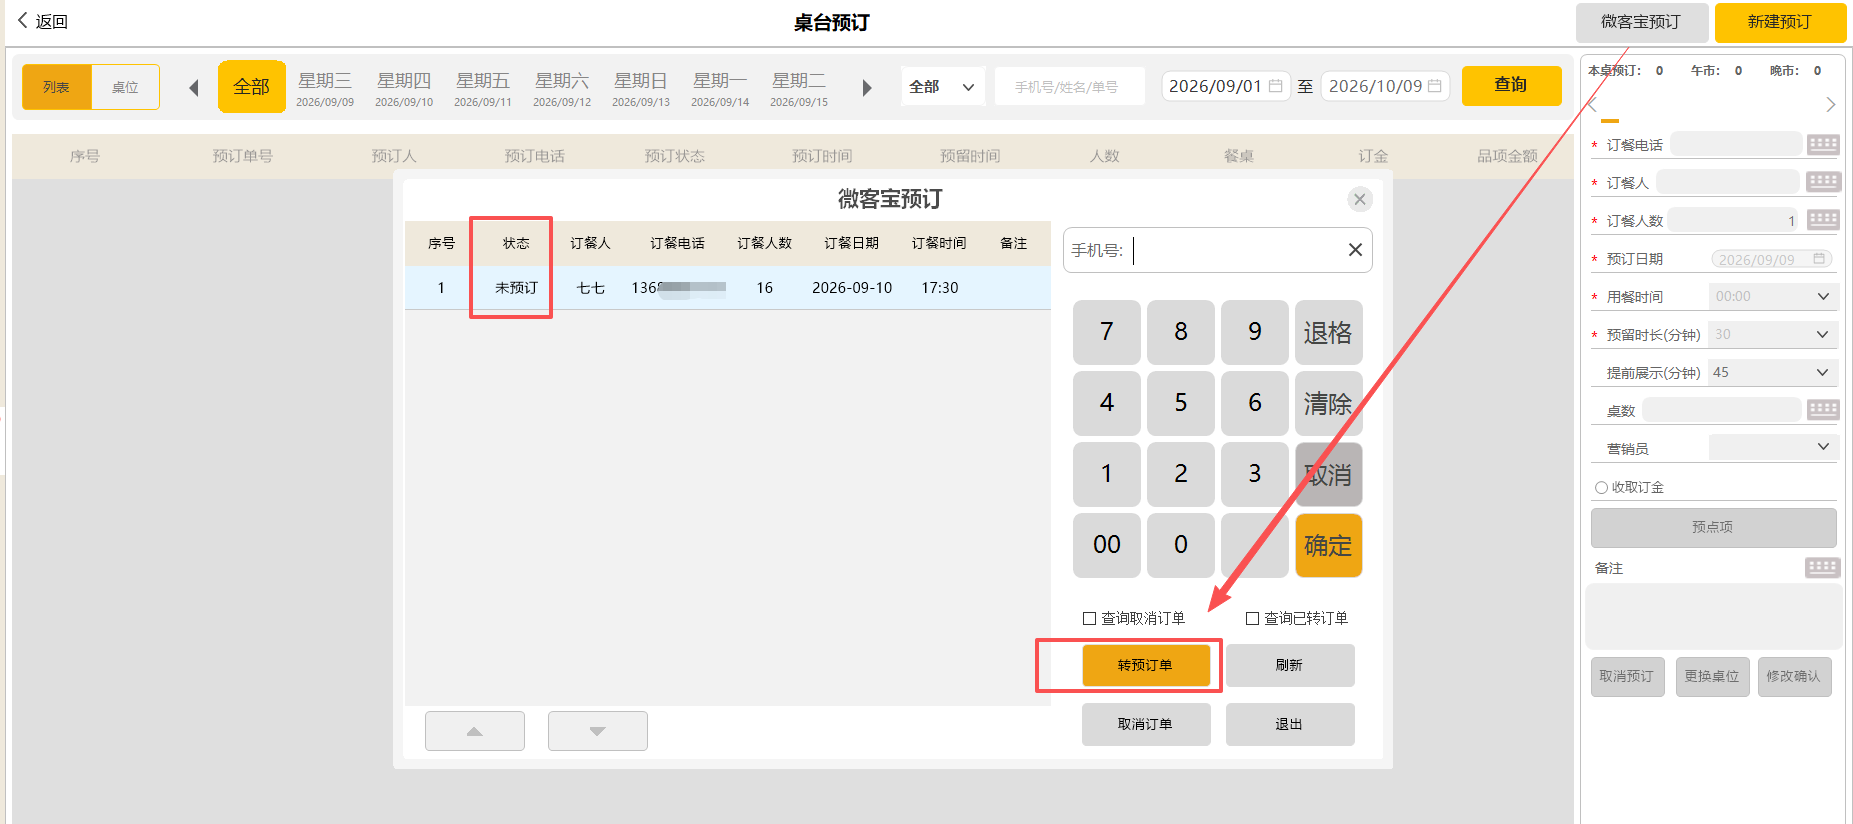Open keyboard icon beside 订餐人 field
This screenshot has height=824, width=1853.
[x=1823, y=182]
